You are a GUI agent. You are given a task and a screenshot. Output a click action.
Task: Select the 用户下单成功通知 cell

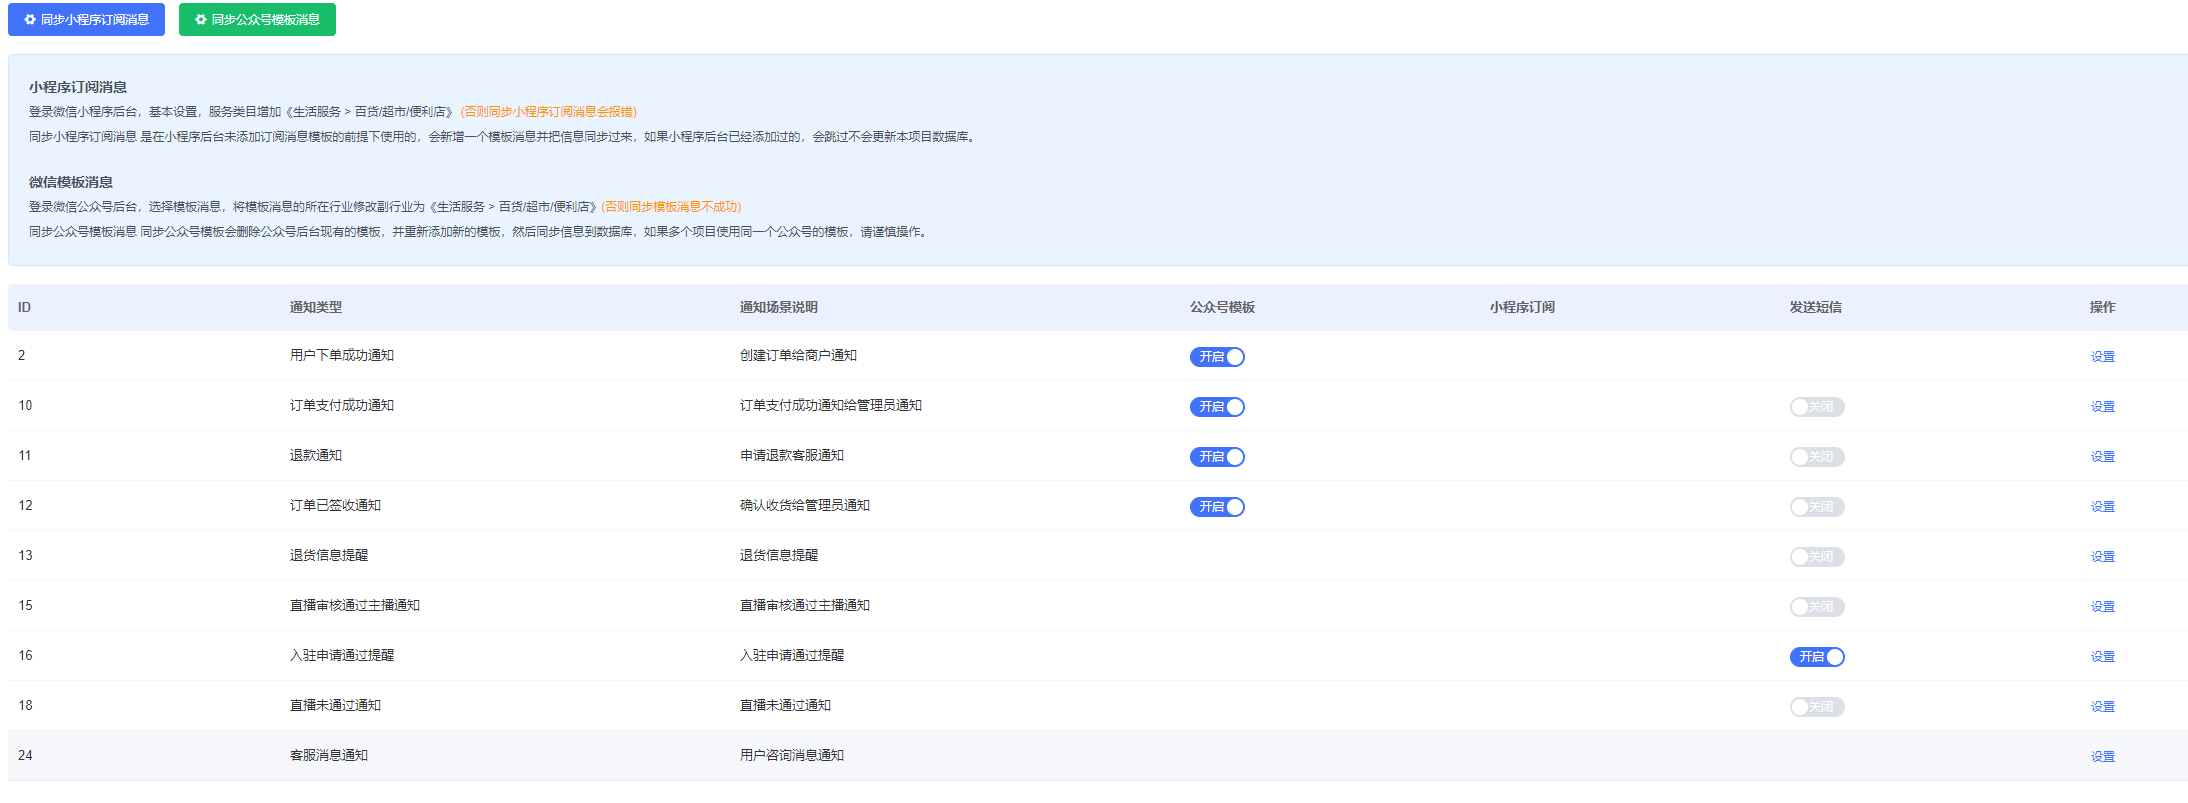click(342, 355)
